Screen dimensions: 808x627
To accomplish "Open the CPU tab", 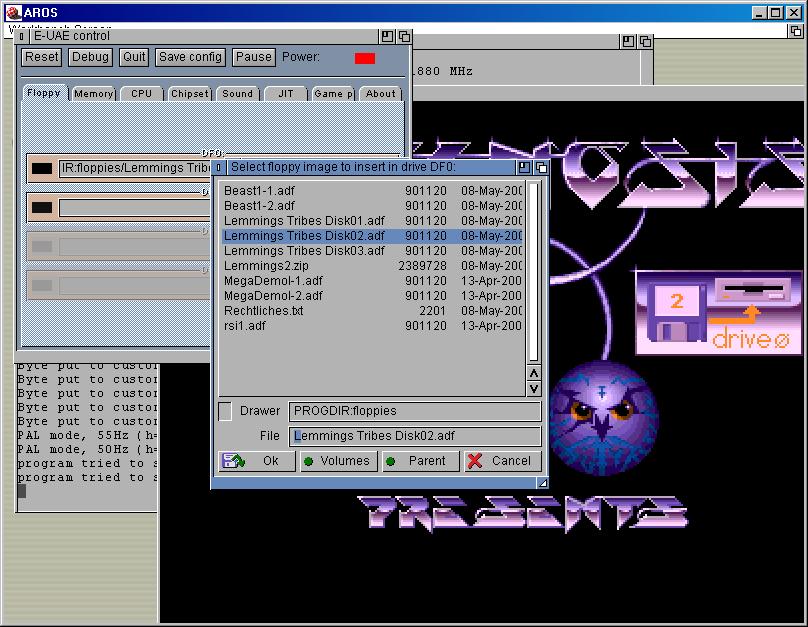I will (141, 94).
